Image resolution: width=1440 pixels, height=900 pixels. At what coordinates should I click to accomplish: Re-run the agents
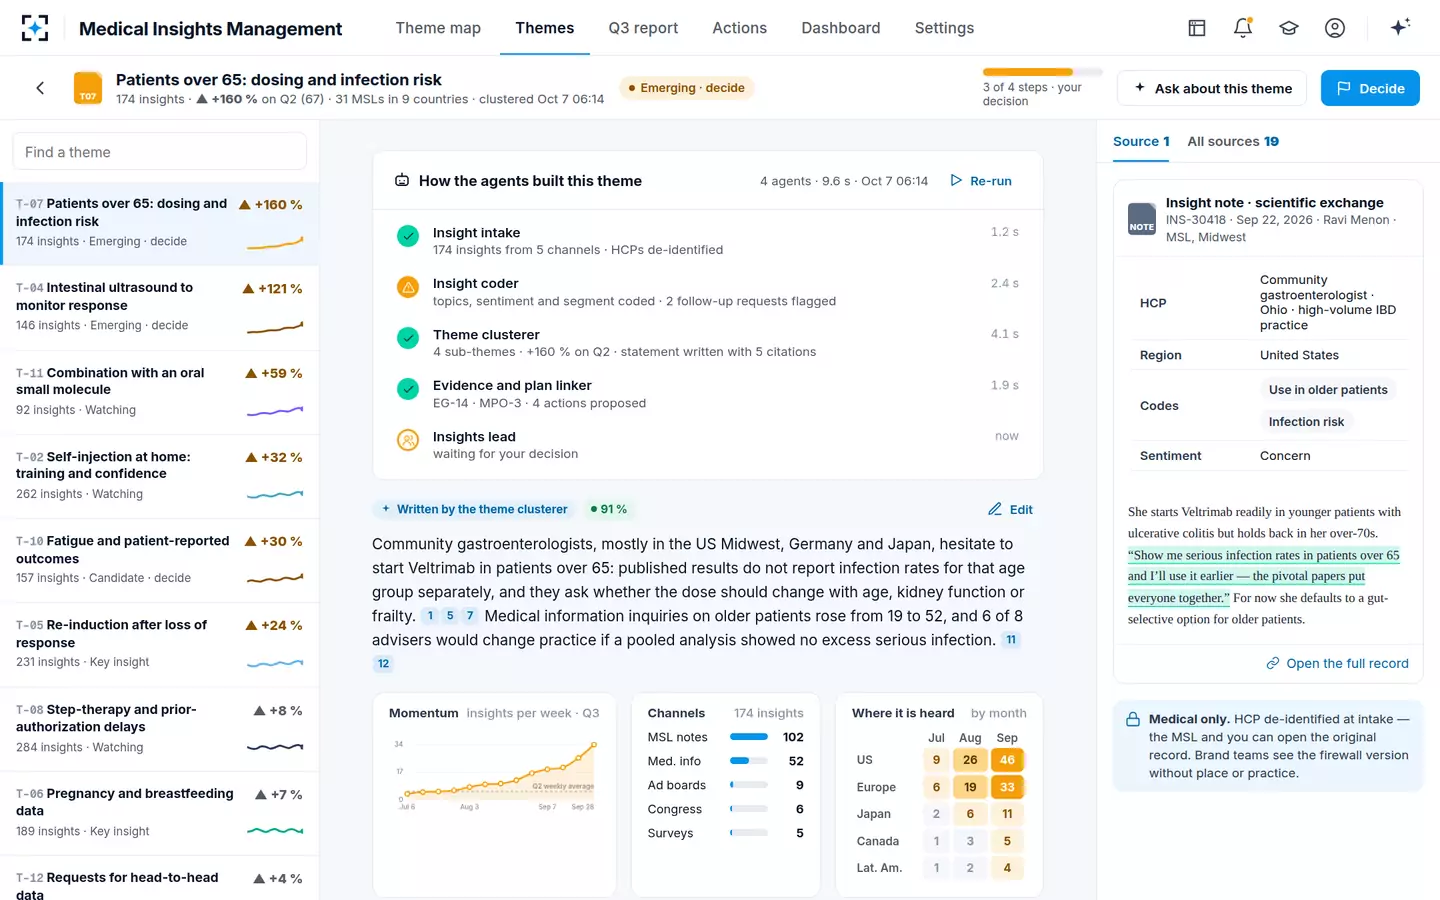[981, 181]
